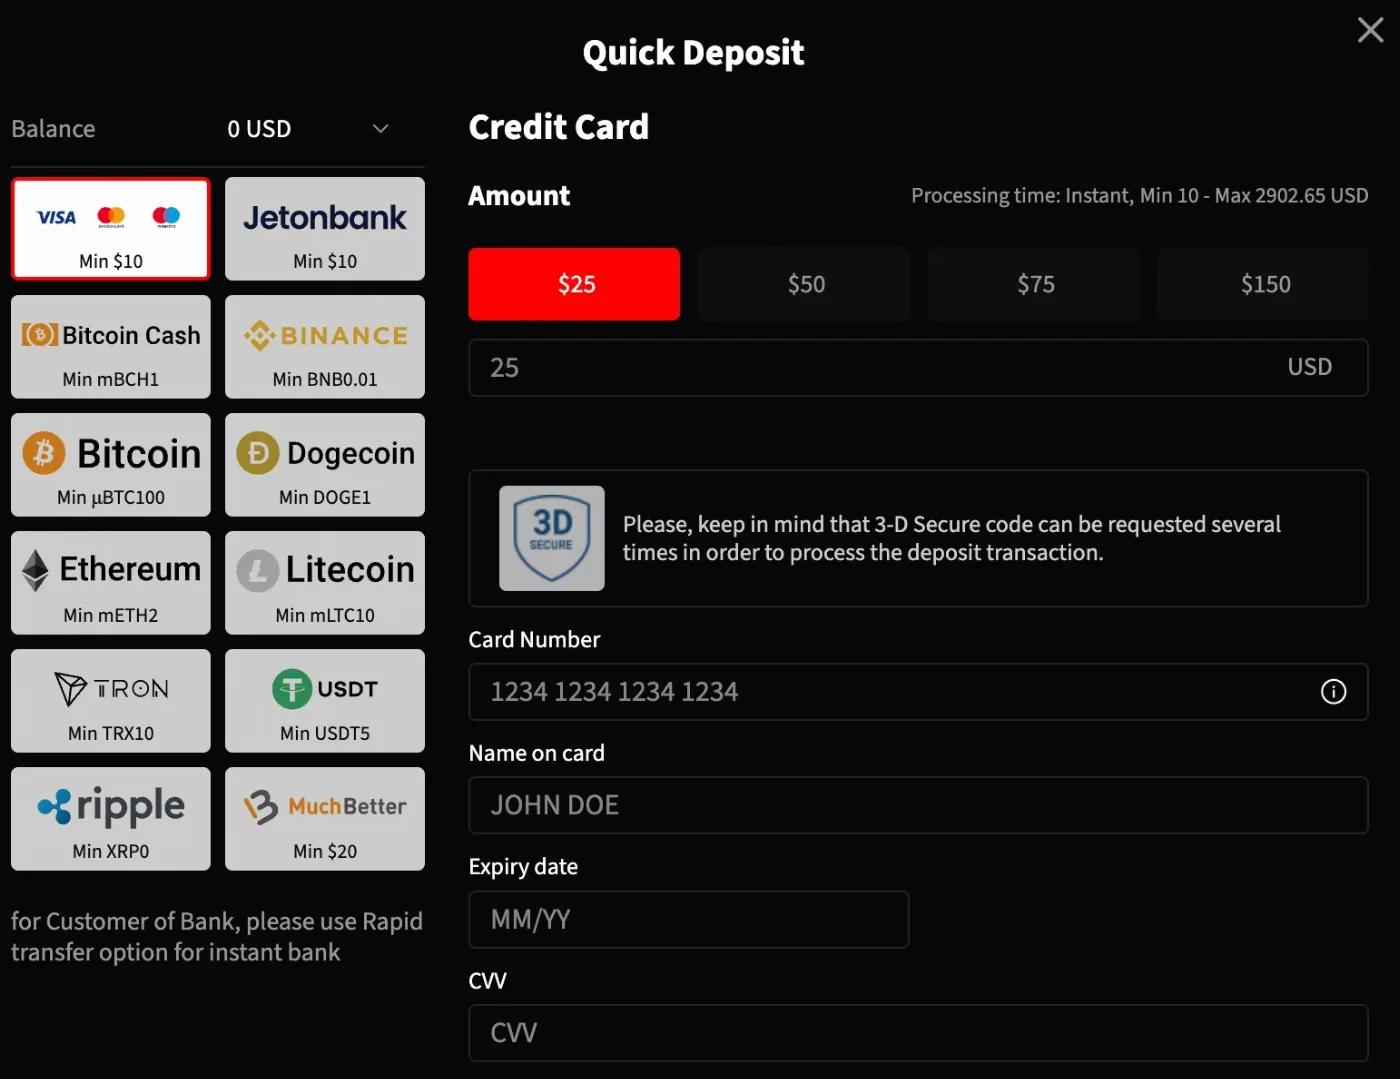
Task: Click the 3-D Secure notice message
Action: (951, 538)
